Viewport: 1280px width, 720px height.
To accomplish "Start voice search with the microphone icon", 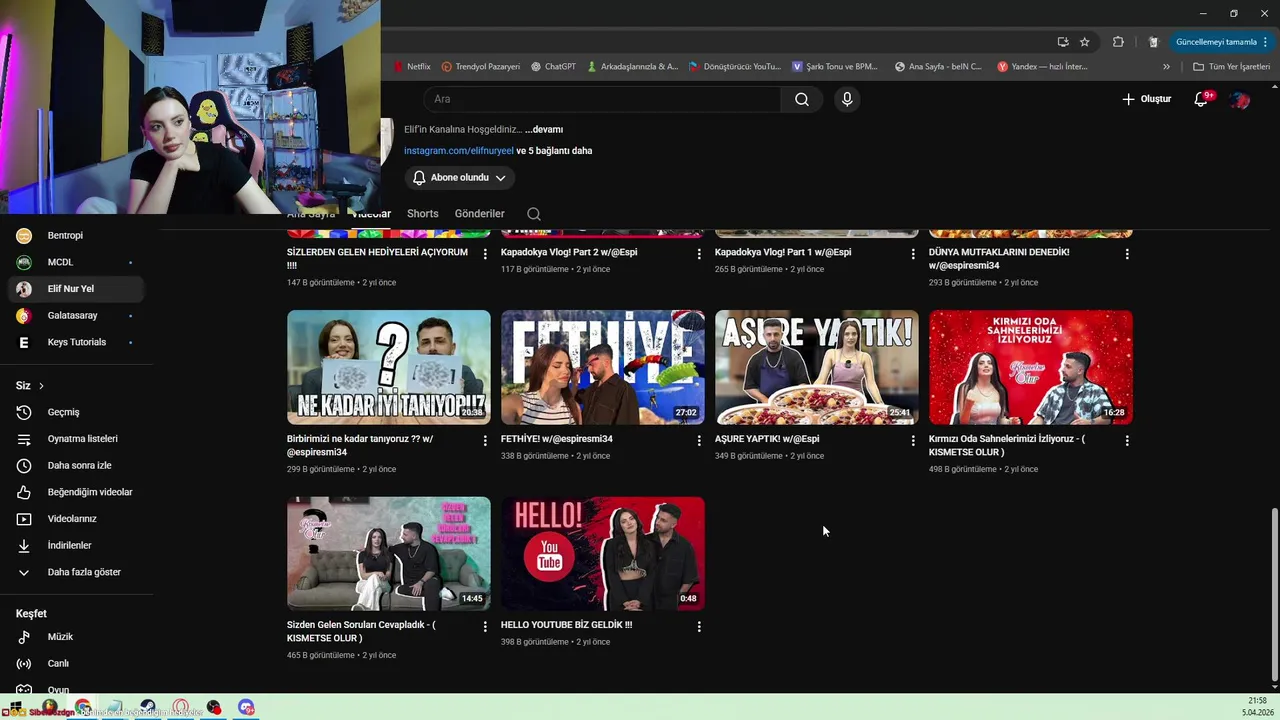I will (x=847, y=99).
